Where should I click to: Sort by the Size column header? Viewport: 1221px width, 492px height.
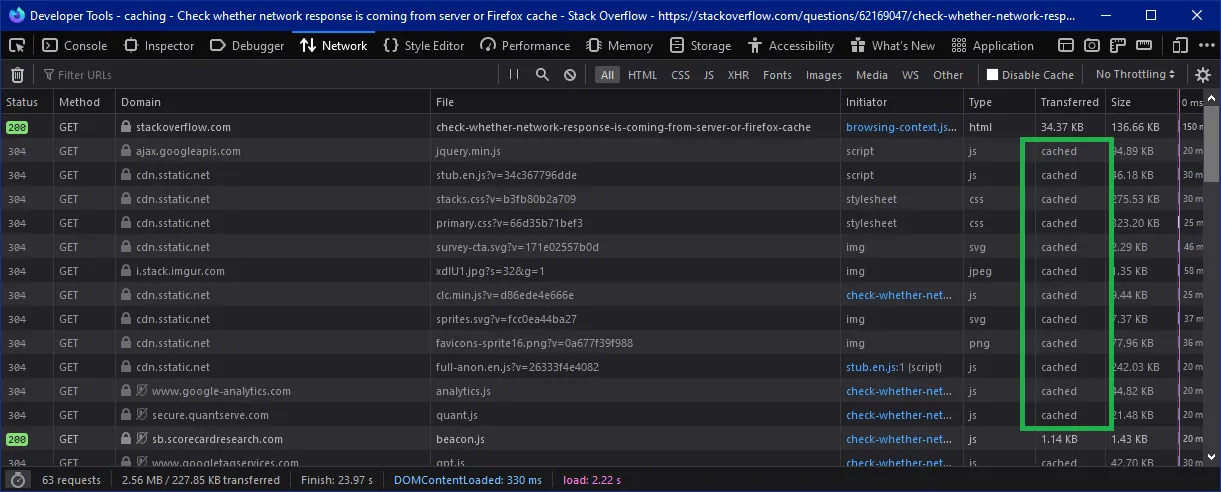pos(1141,102)
